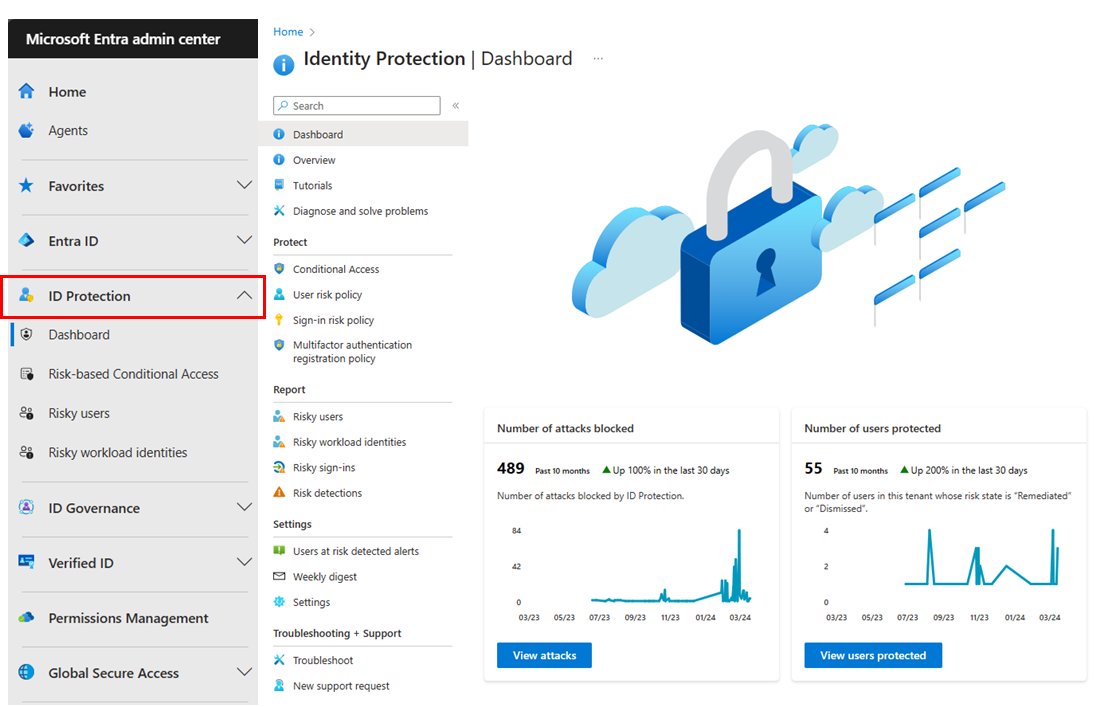This screenshot has width=1103, height=707.
Task: Click the Global Secure Access globe icon
Action: pyautogui.click(x=26, y=672)
